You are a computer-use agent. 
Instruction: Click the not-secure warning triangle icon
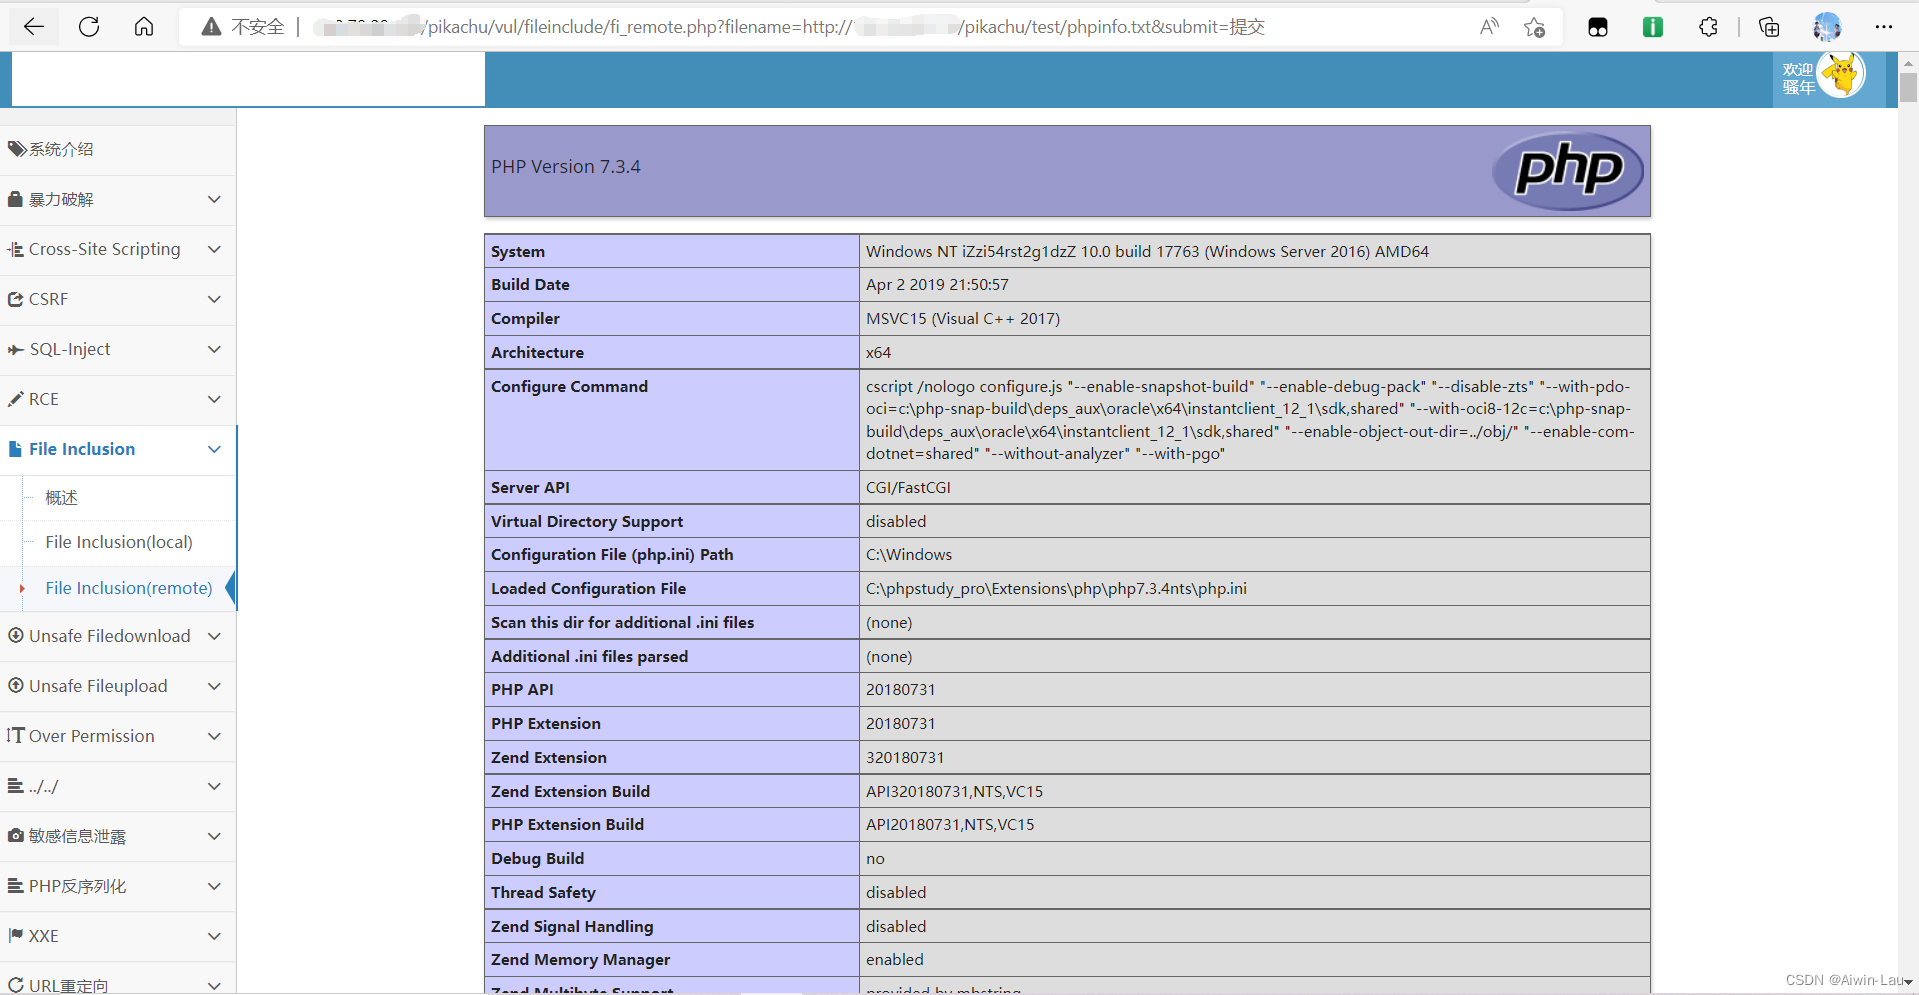pyautogui.click(x=211, y=27)
